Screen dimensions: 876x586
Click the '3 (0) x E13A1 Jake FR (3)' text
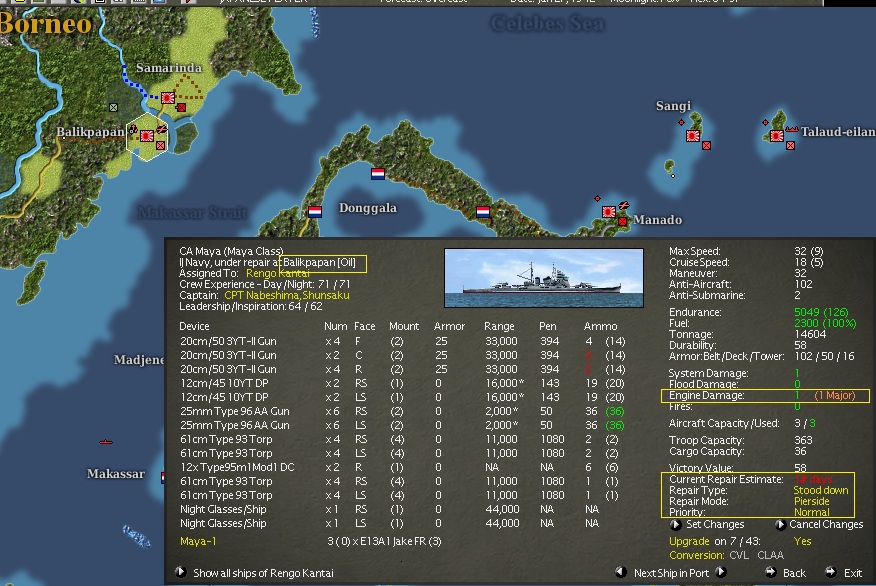point(384,541)
